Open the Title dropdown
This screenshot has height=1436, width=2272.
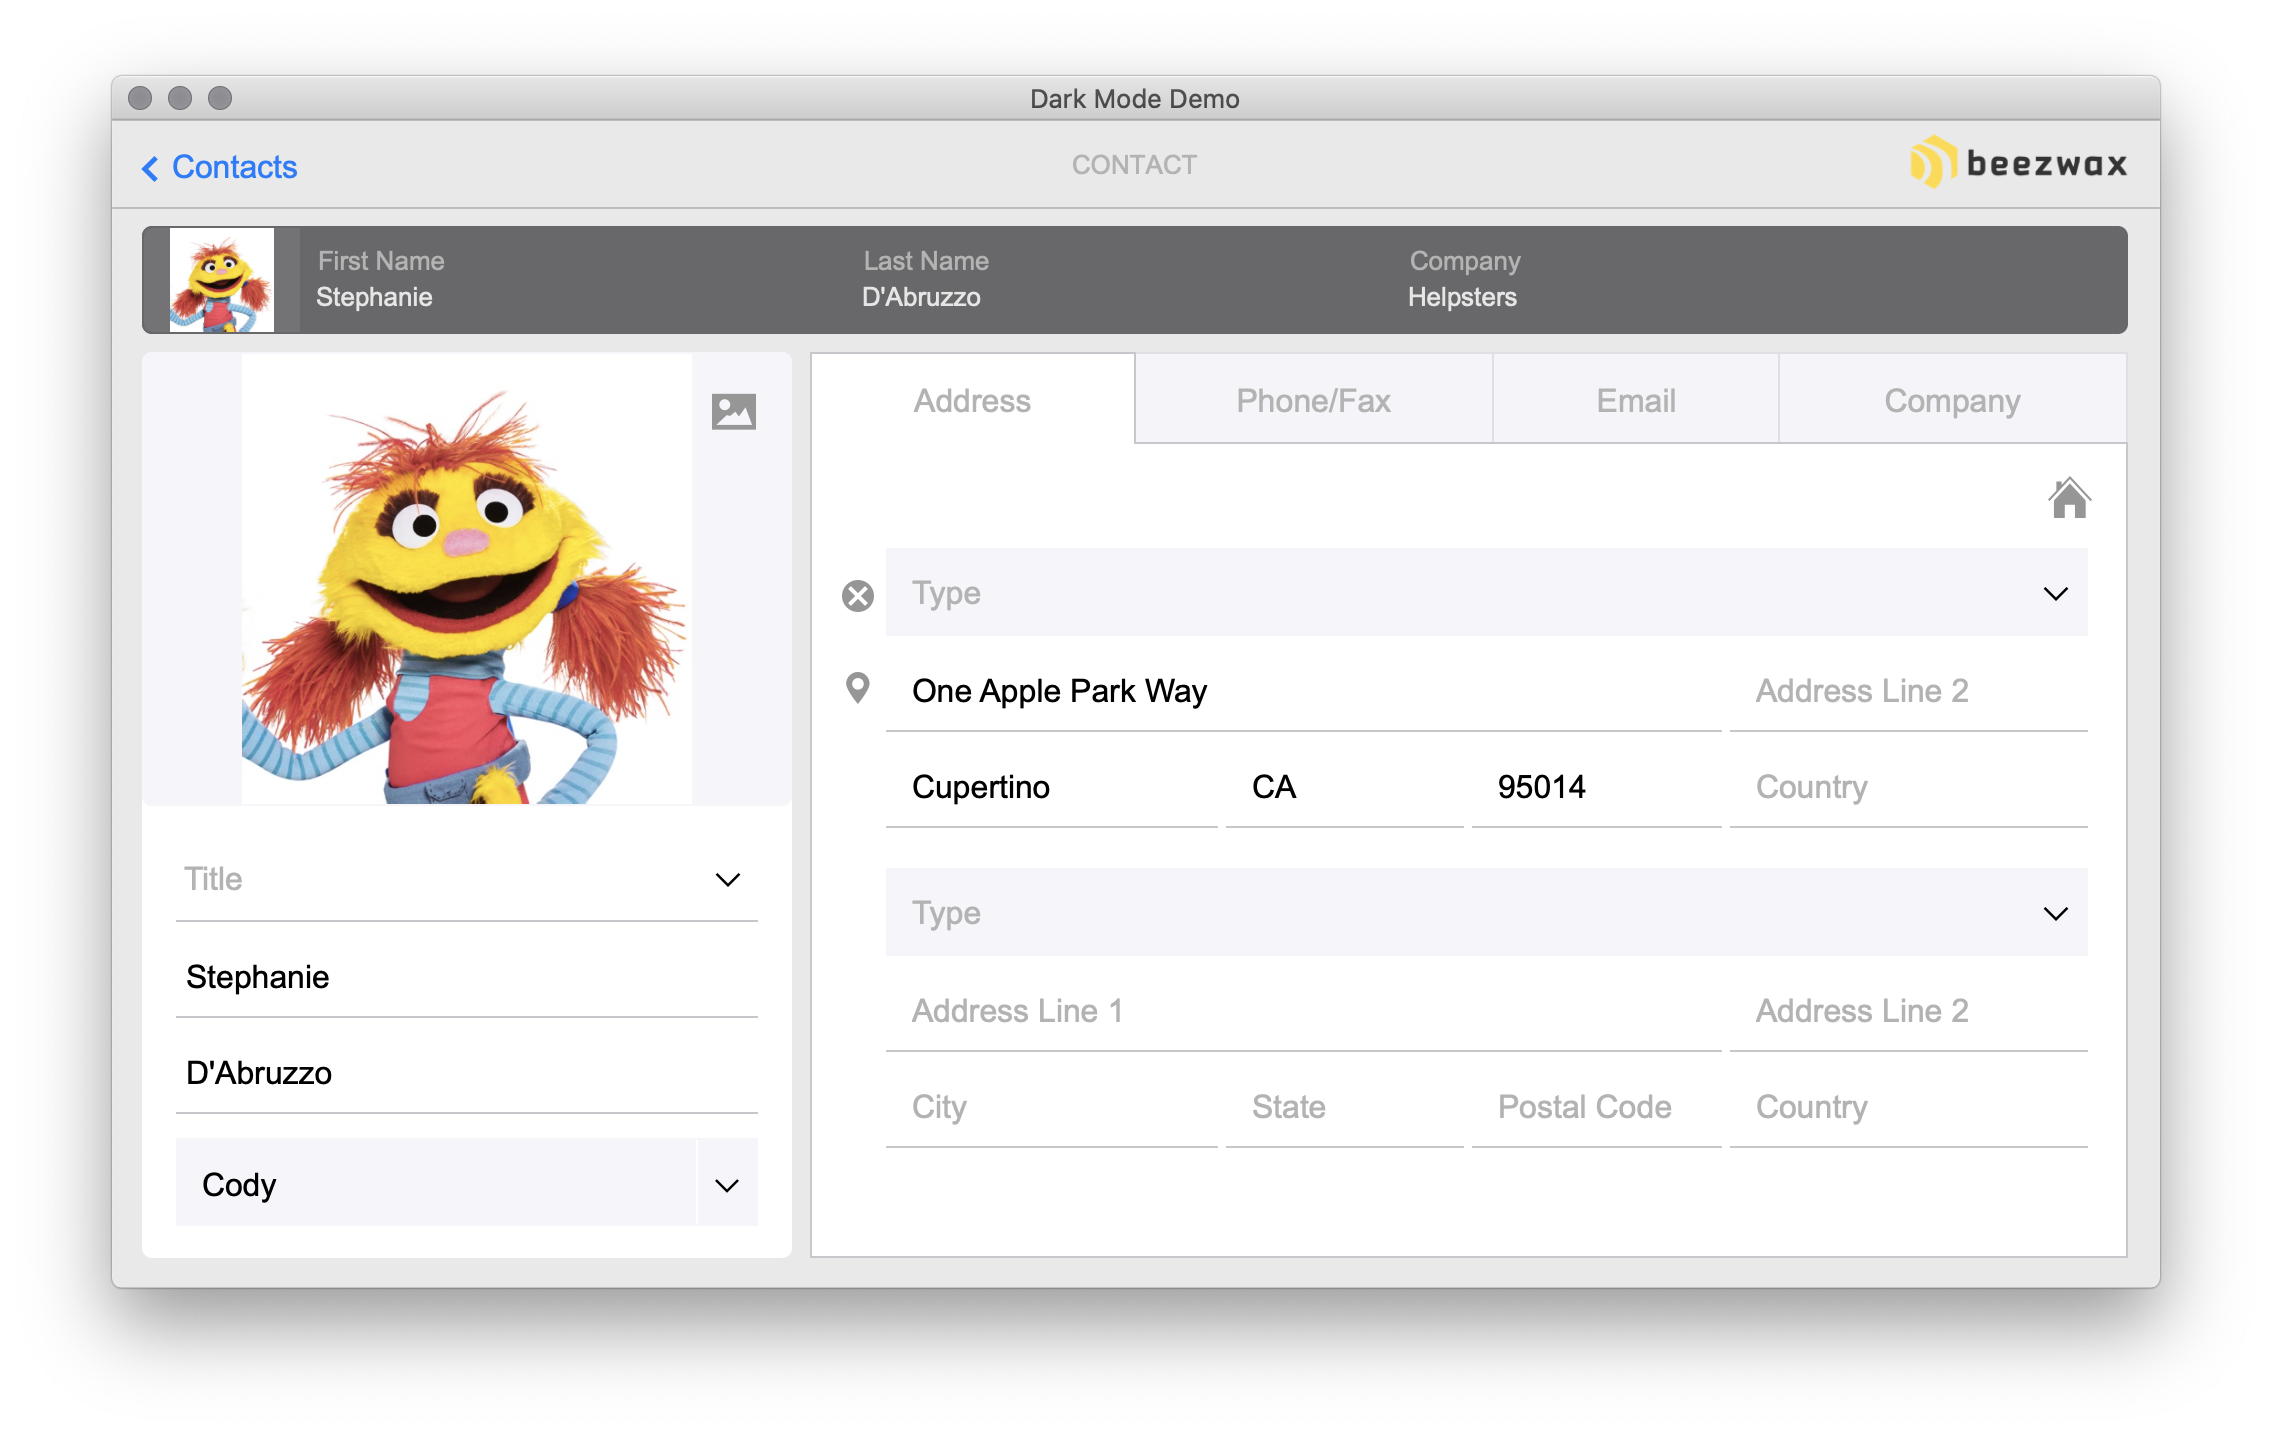[466, 880]
